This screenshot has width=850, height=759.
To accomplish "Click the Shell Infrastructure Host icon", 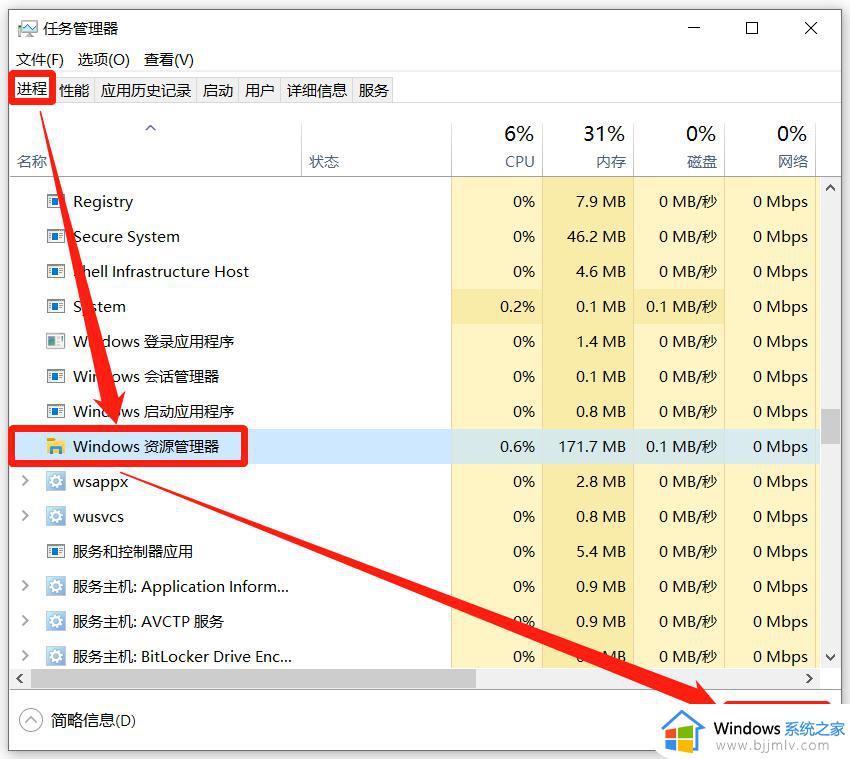I will [56, 271].
